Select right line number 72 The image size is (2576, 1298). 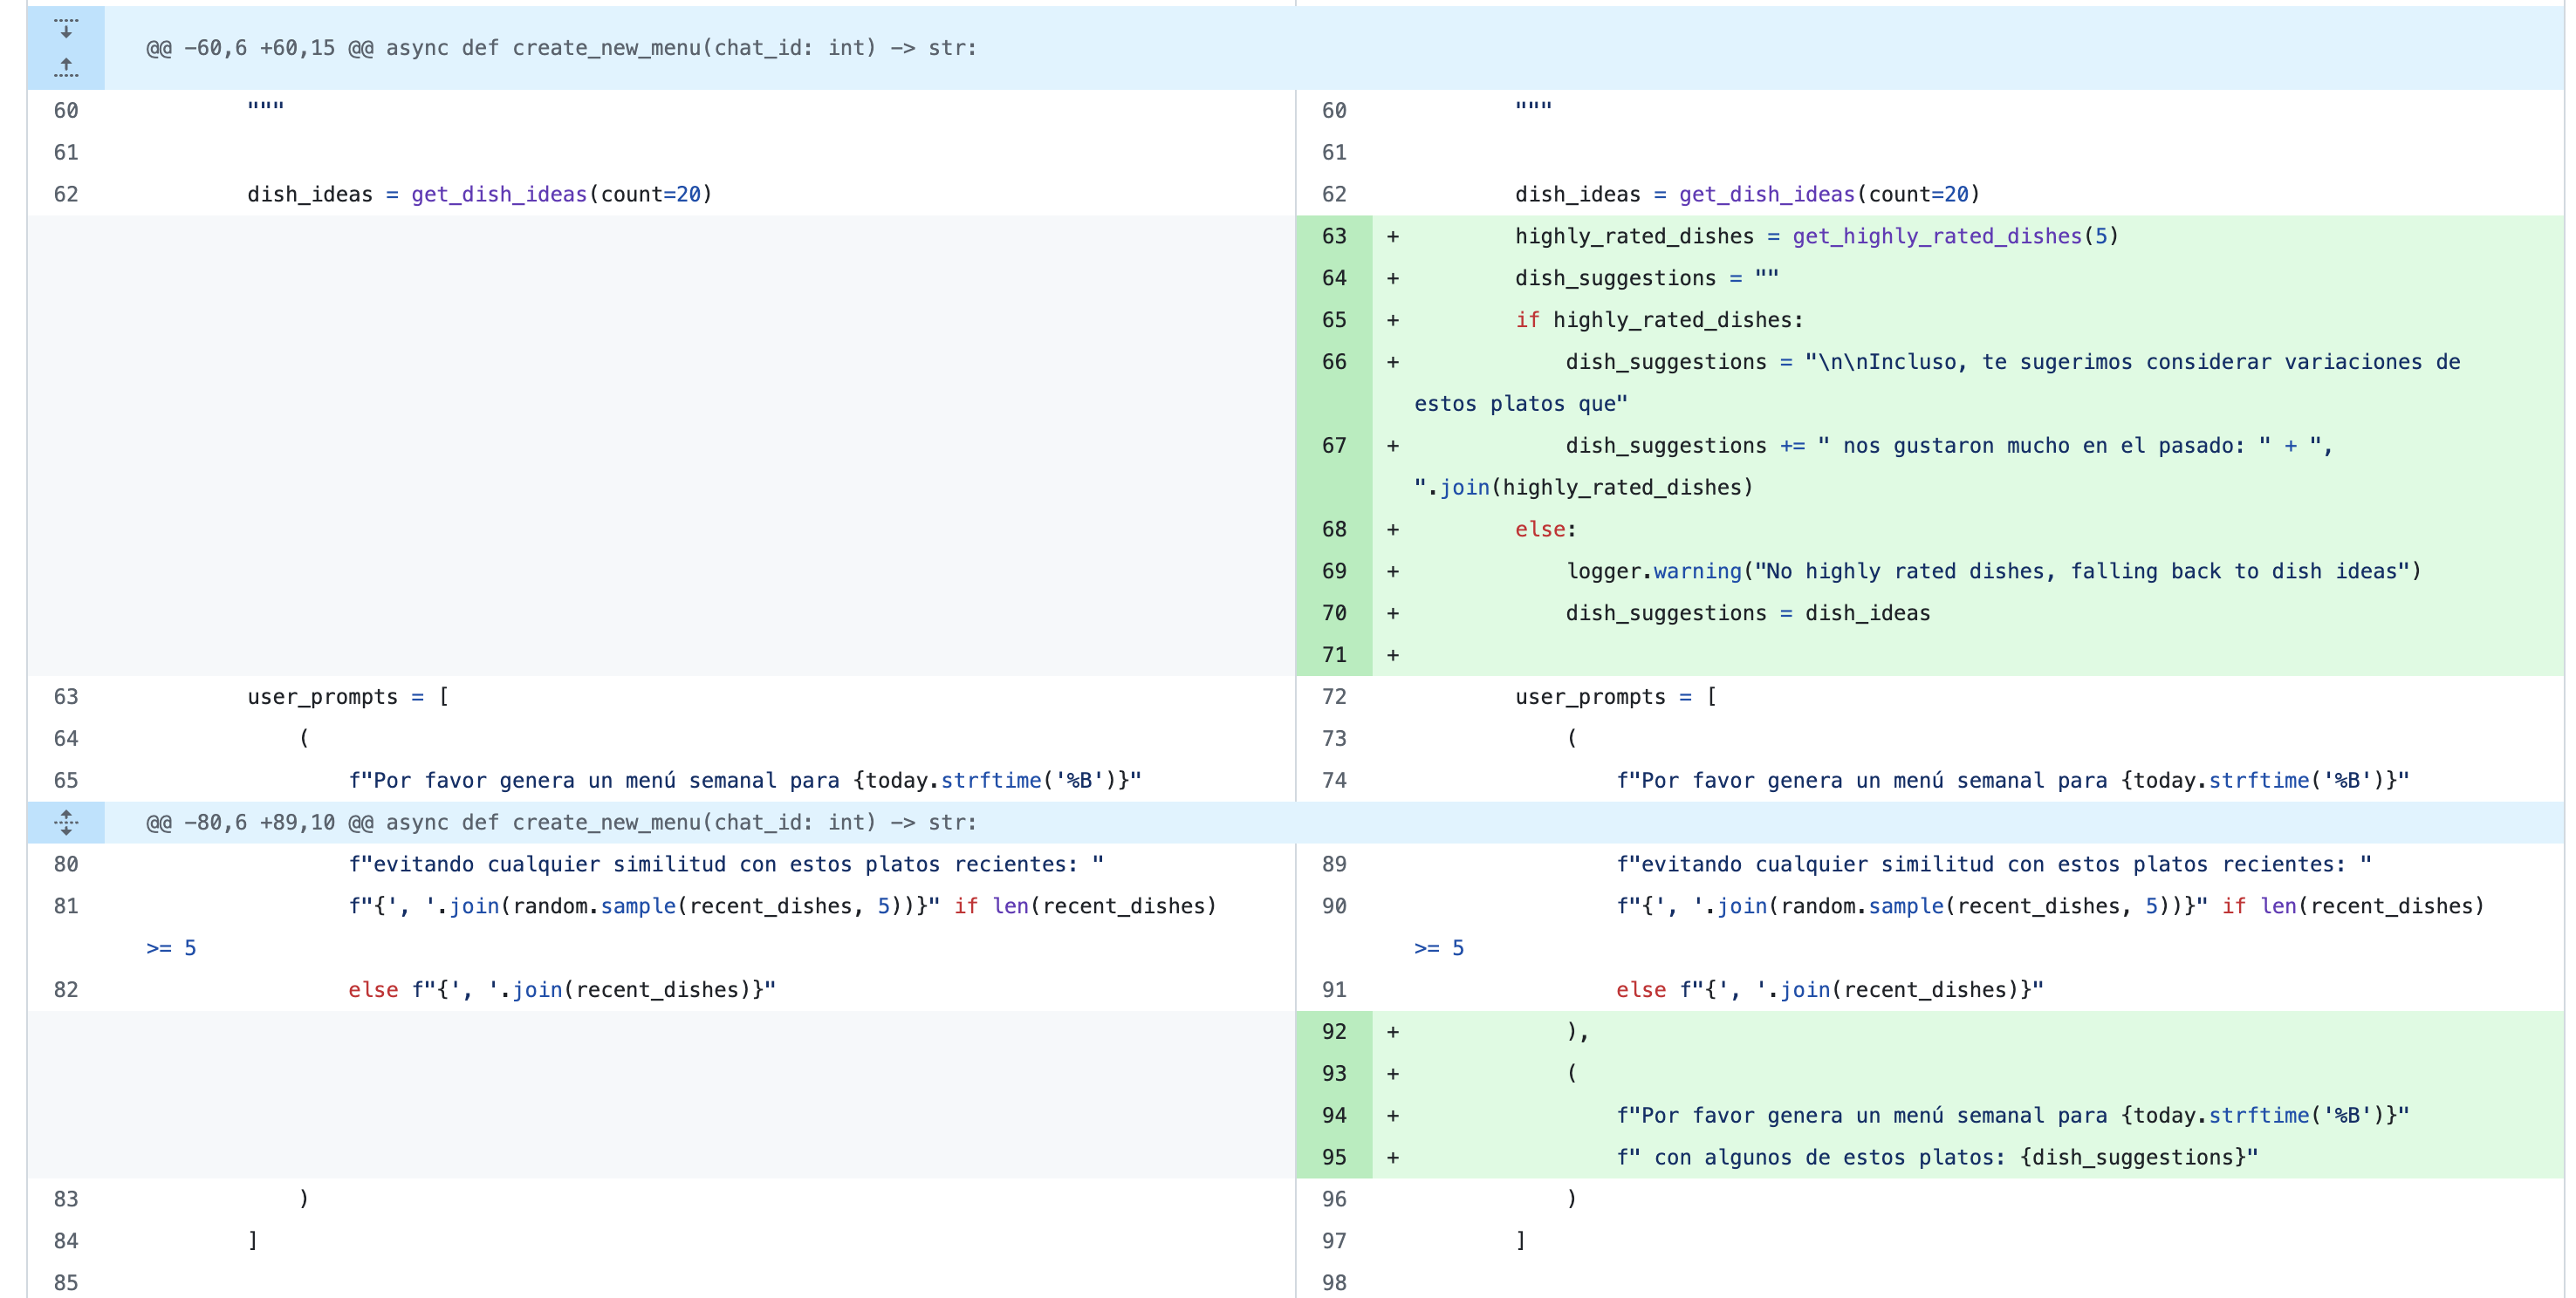coord(1334,697)
